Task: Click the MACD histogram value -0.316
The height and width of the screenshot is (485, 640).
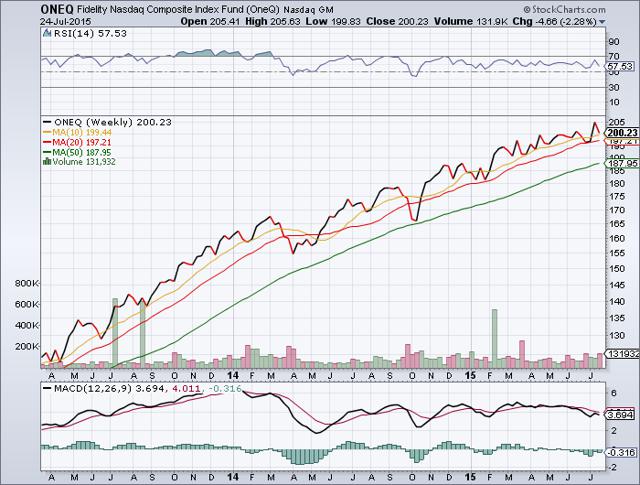Action: tap(225, 389)
